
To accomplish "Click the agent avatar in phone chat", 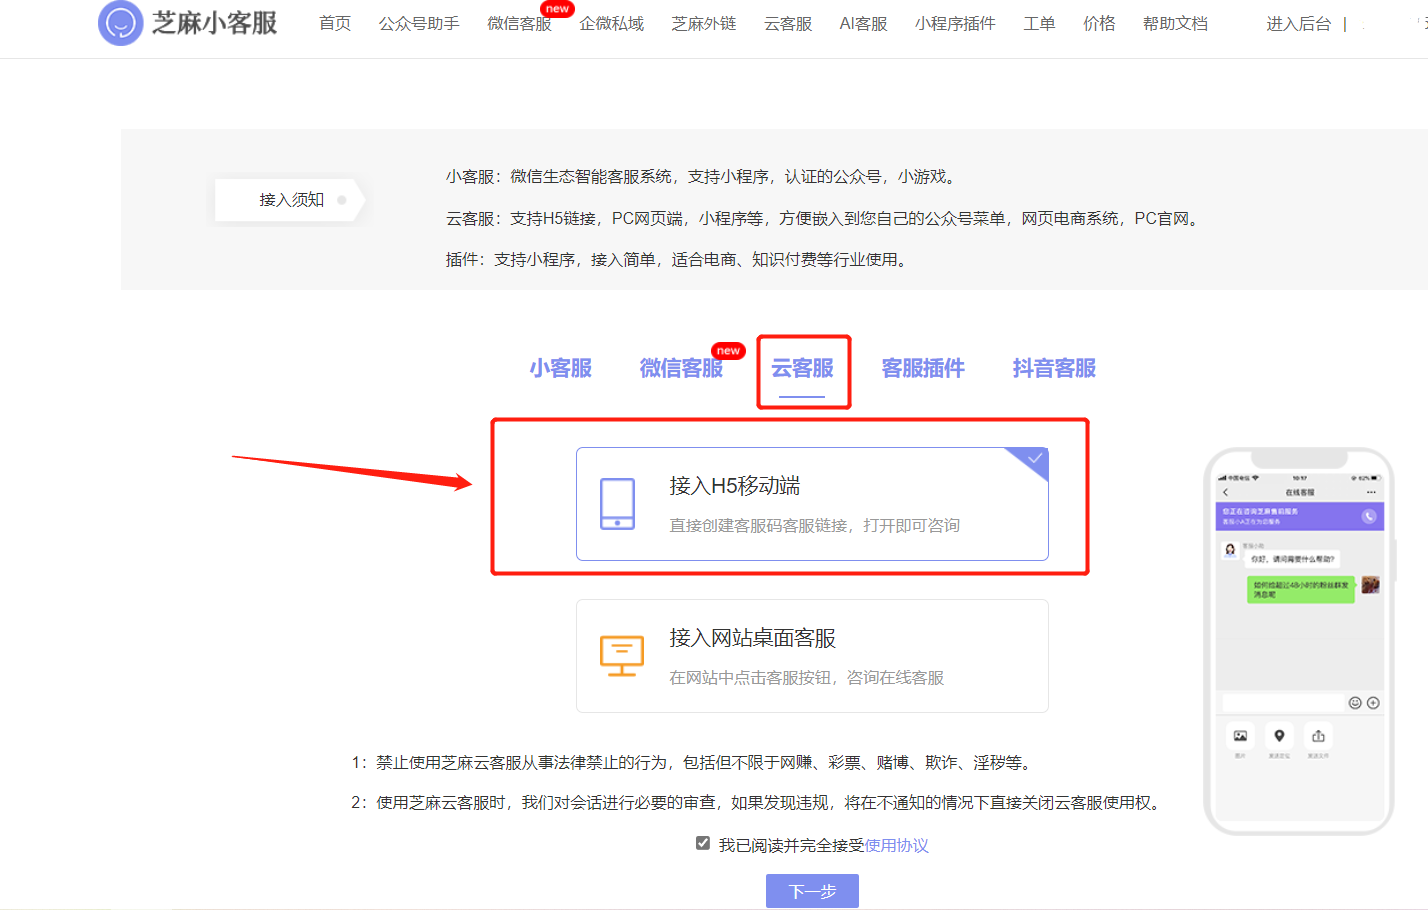I will click(x=1230, y=551).
